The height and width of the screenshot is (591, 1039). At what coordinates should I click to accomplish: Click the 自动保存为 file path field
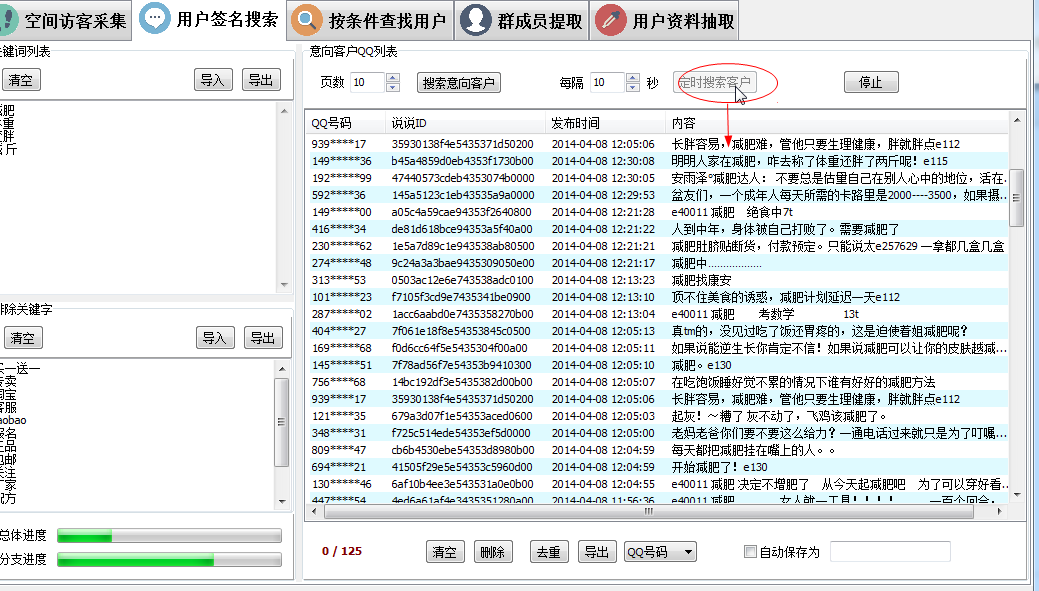[890, 551]
